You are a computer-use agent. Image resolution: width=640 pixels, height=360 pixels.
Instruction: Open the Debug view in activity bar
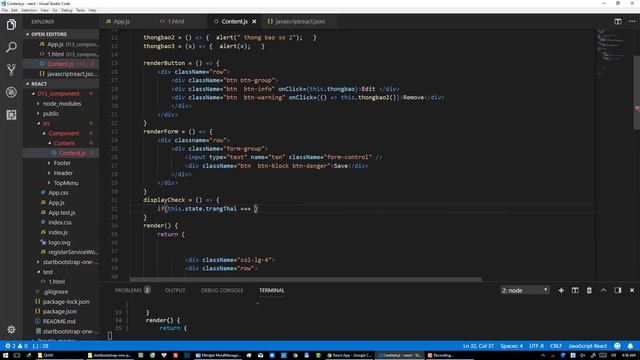(11, 92)
